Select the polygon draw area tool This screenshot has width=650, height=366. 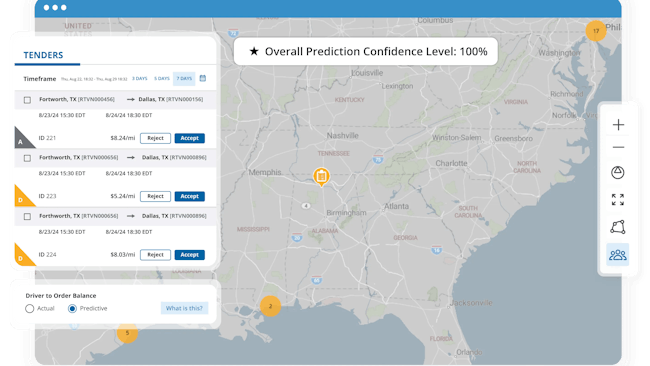618,227
